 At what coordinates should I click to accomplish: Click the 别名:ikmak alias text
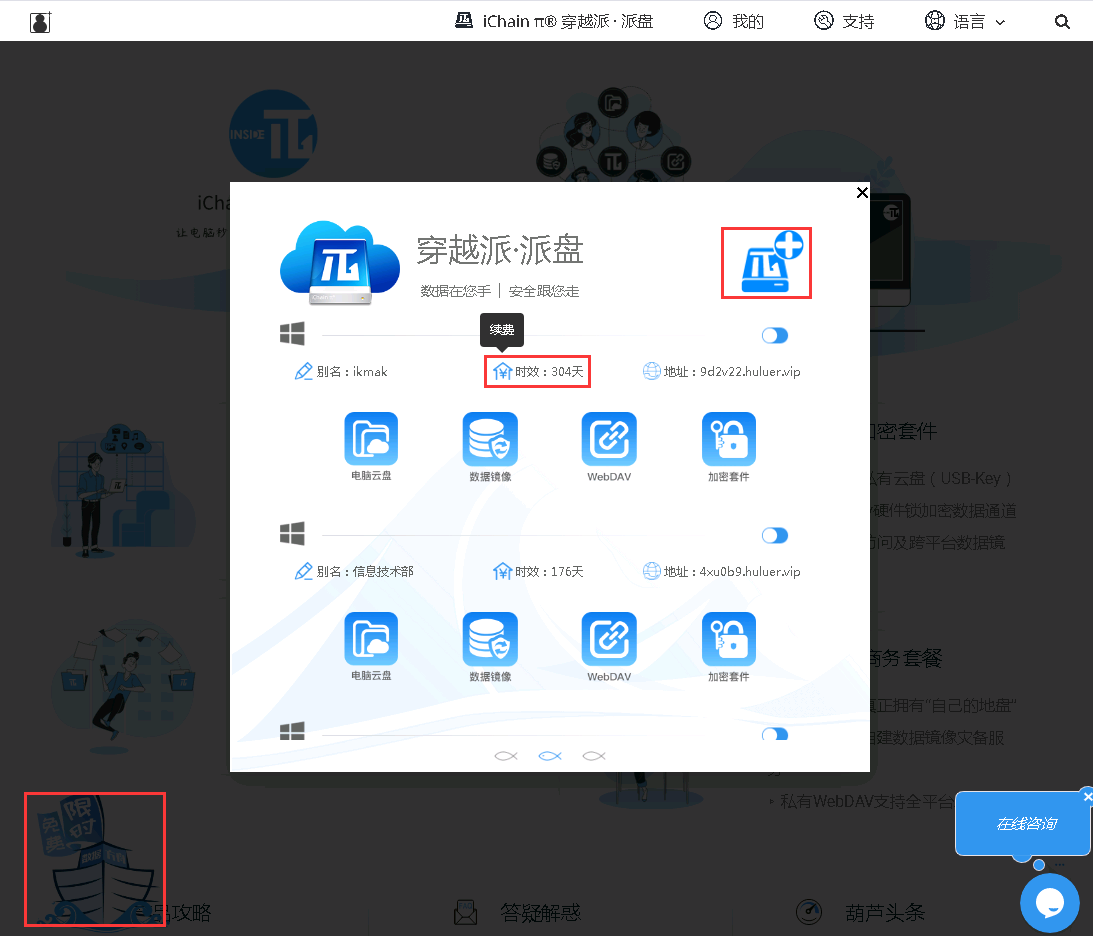click(x=352, y=372)
